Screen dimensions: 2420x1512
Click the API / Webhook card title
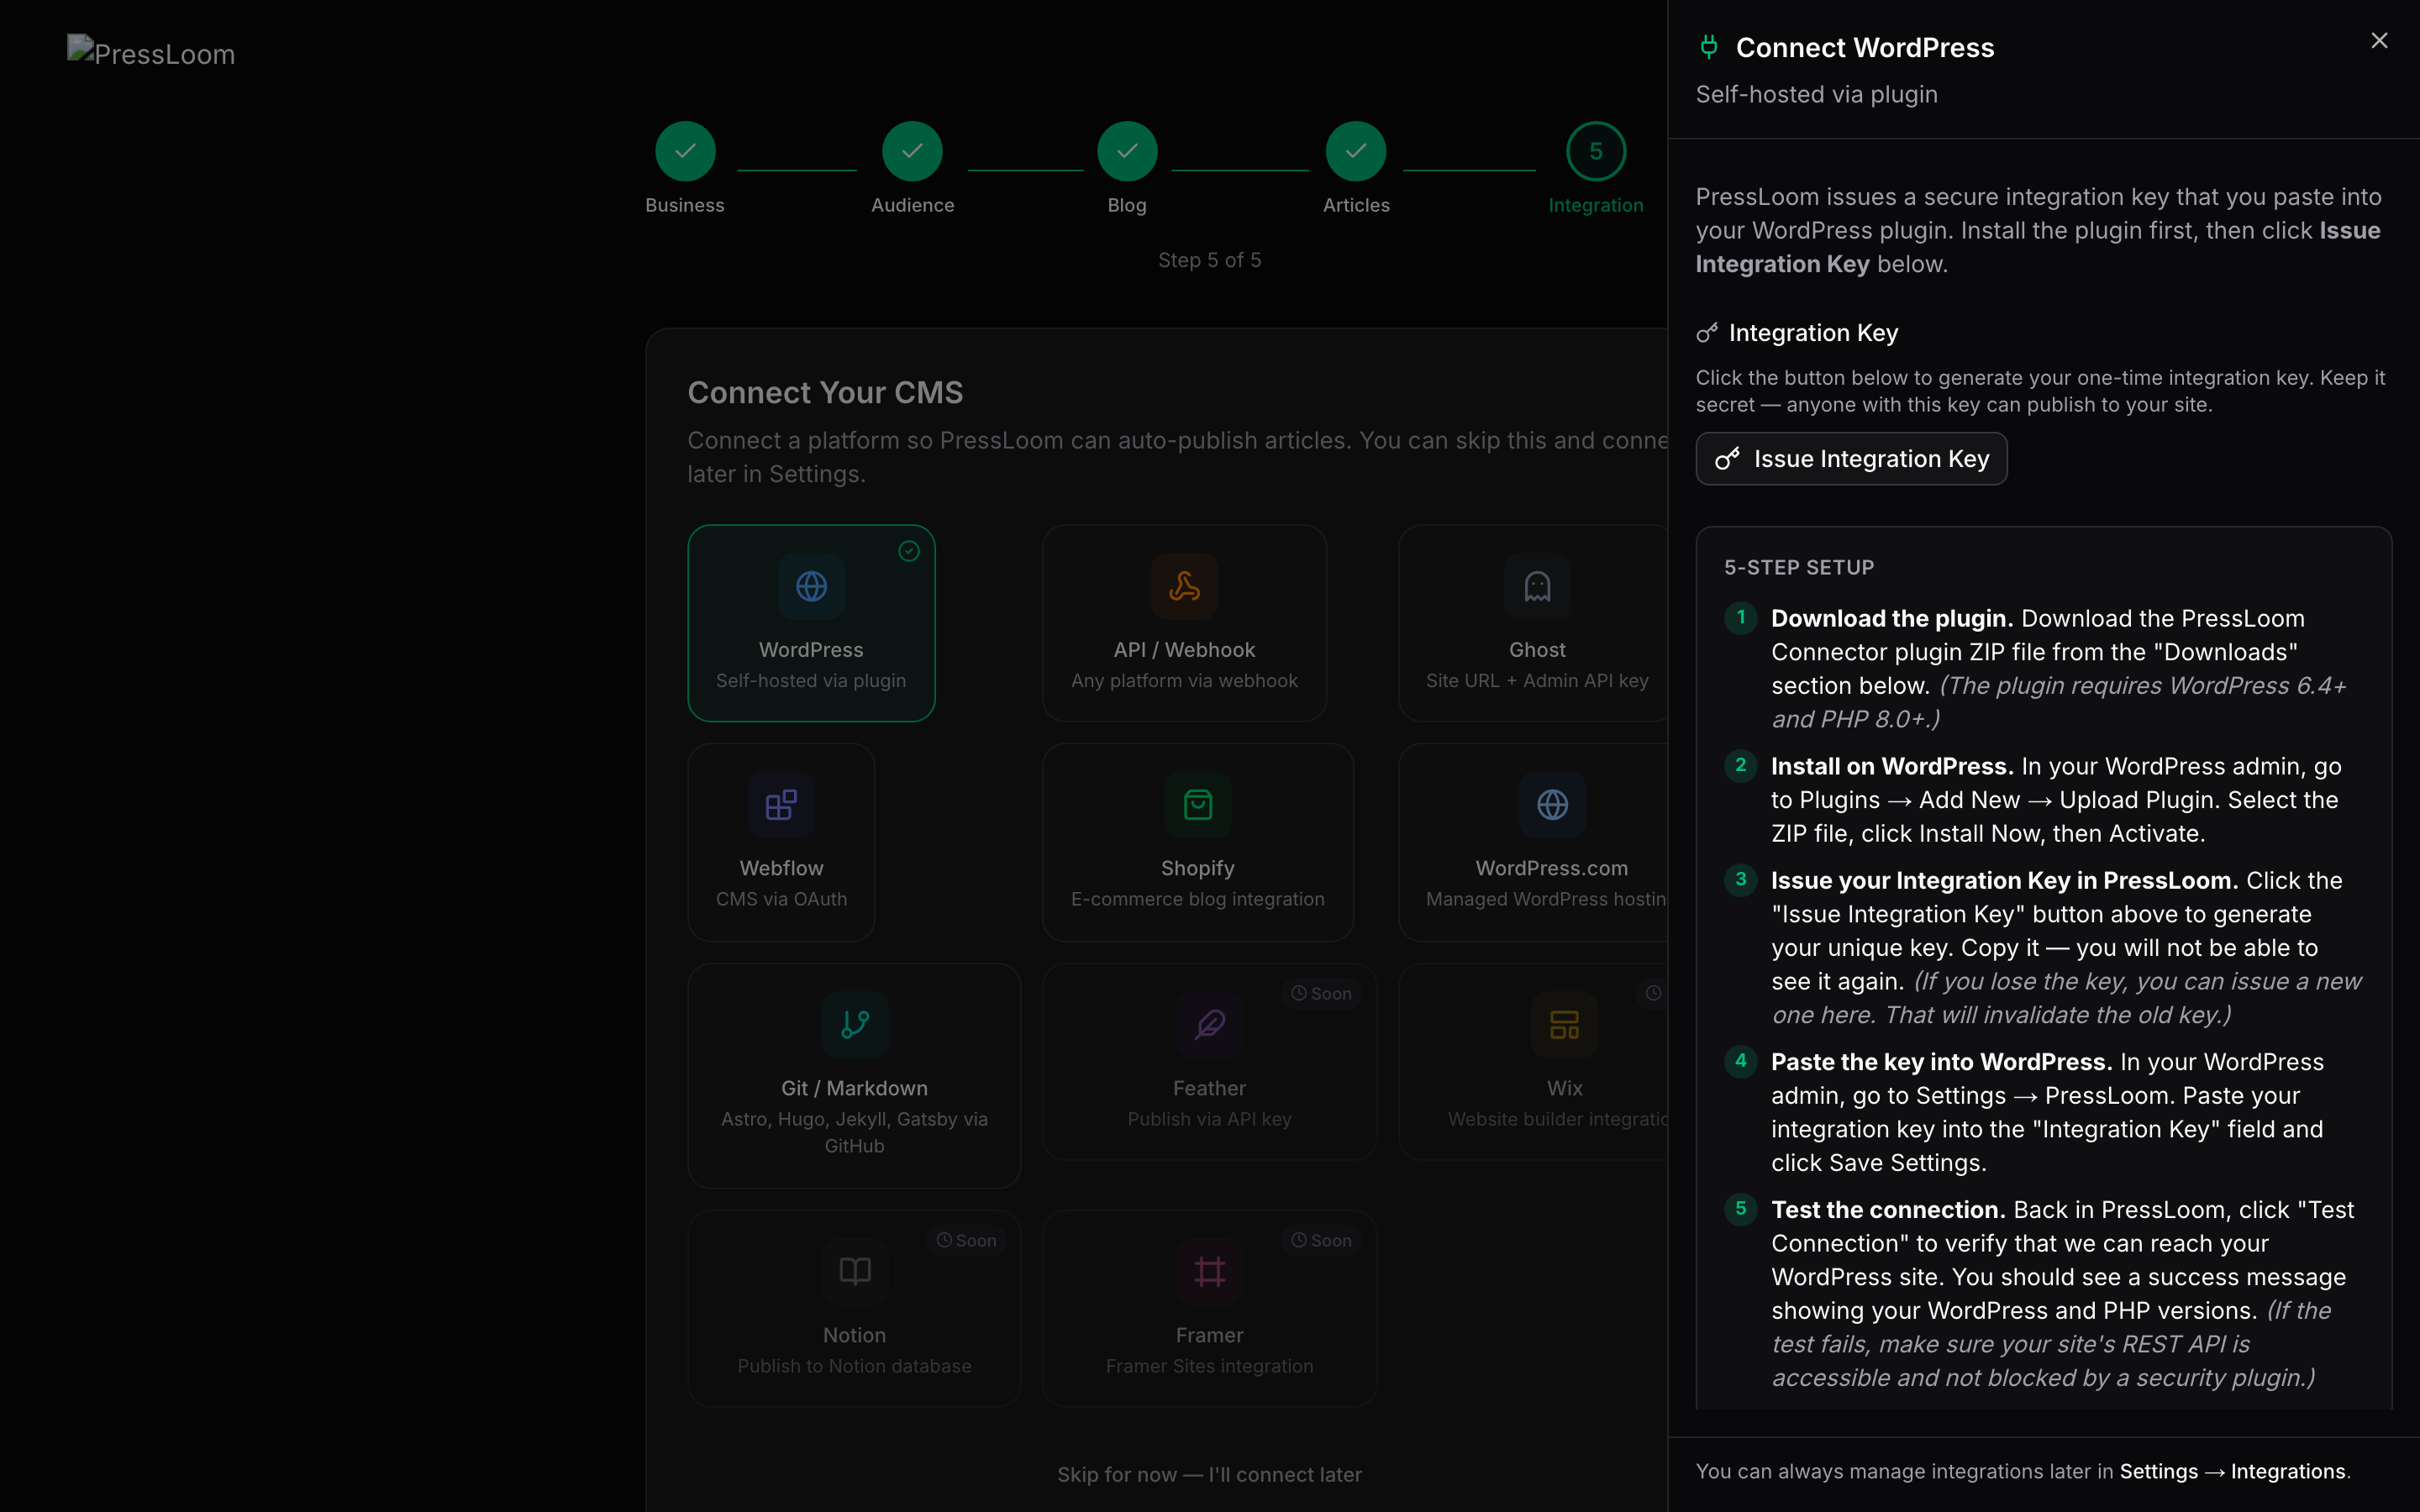(x=1184, y=650)
